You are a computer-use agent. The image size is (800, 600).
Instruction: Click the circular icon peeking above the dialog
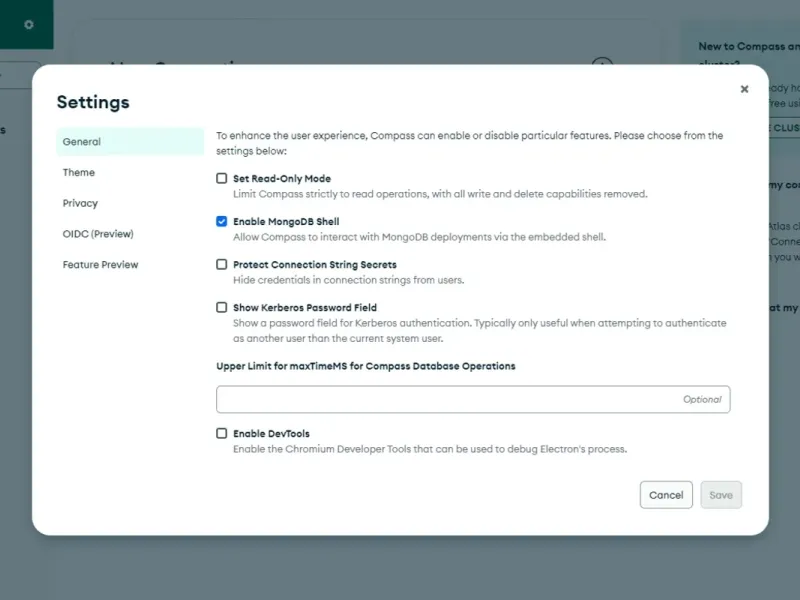click(602, 62)
